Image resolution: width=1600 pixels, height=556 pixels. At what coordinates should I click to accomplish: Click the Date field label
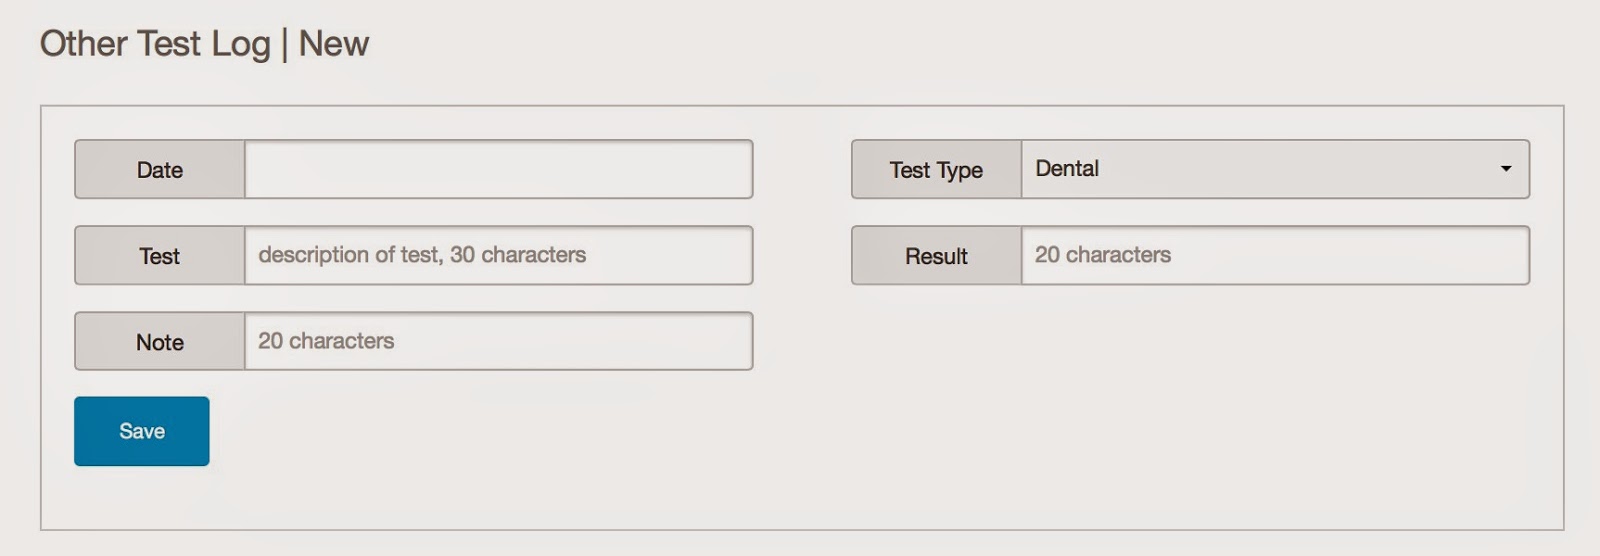click(160, 169)
